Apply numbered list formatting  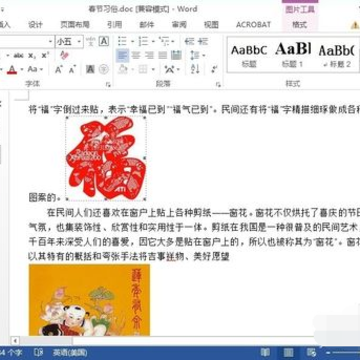(x=144, y=42)
